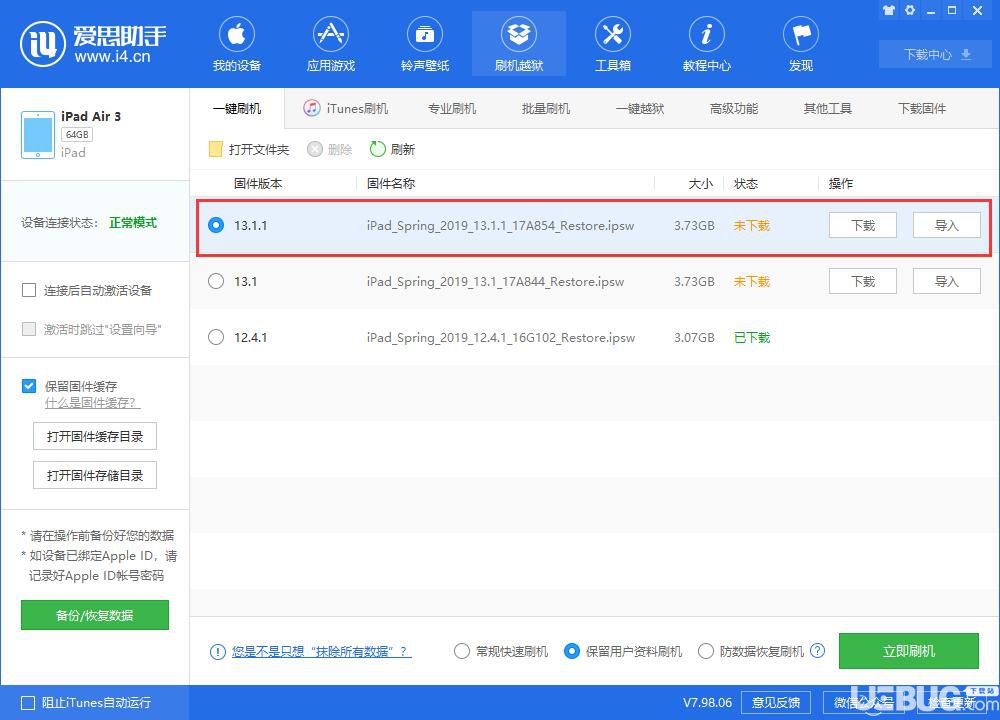The width and height of the screenshot is (1000, 720).
Task: Click the info icon beside 抹除所有数据 link
Action: [x=217, y=652]
